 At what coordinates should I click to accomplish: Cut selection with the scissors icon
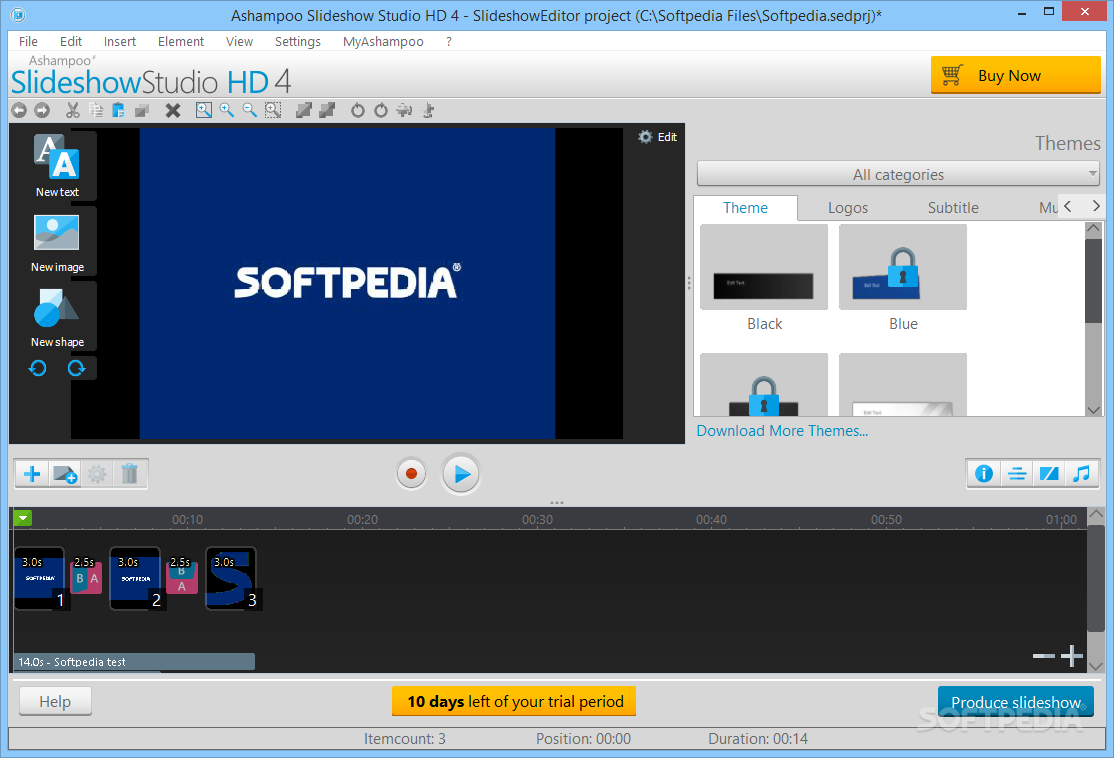tap(72, 110)
